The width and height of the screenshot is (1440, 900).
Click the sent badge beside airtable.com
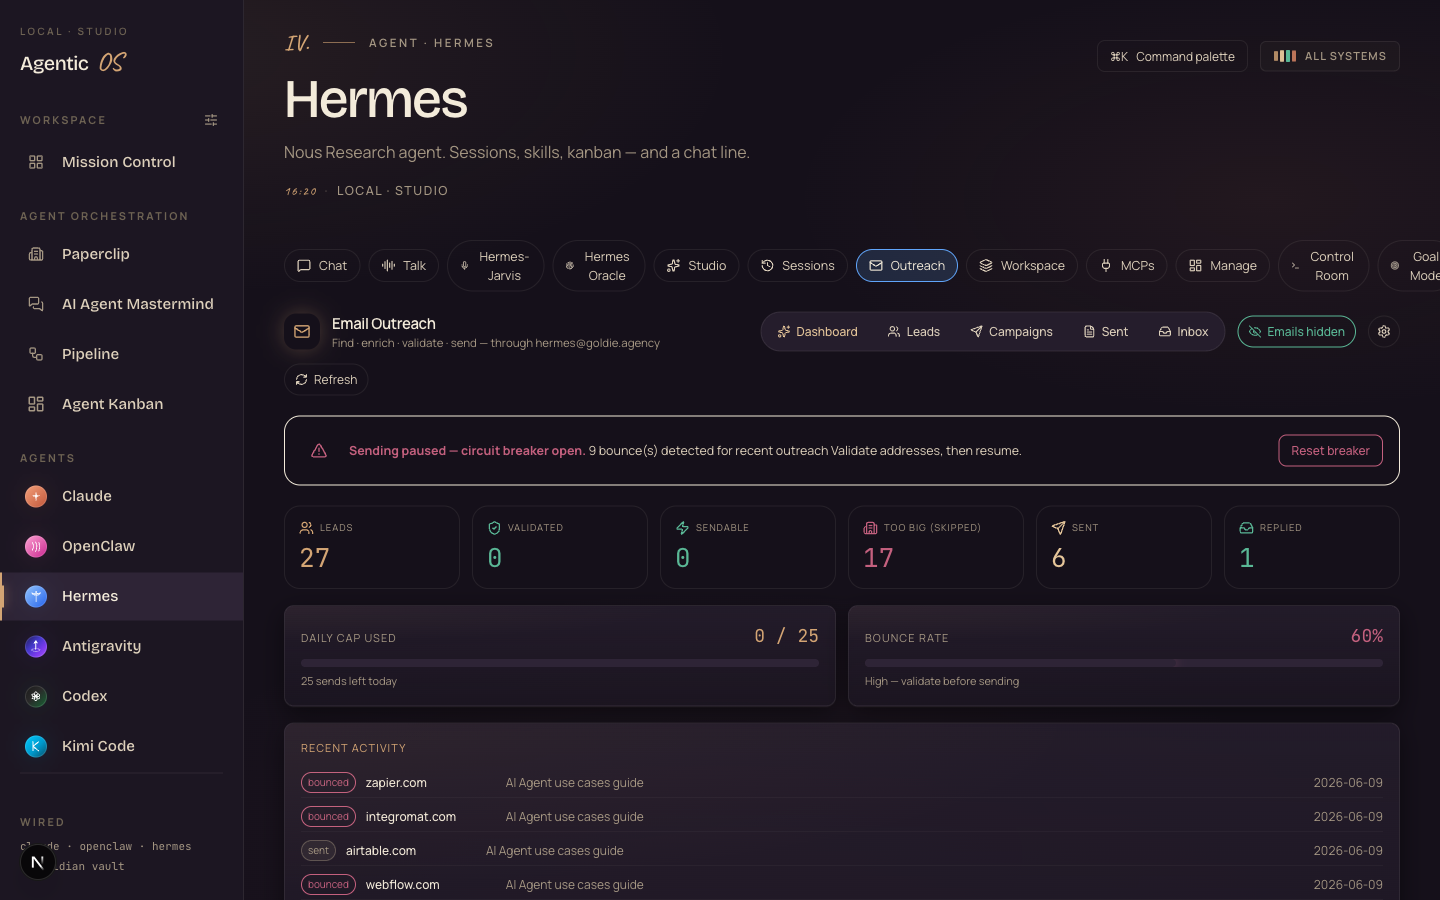[318, 851]
